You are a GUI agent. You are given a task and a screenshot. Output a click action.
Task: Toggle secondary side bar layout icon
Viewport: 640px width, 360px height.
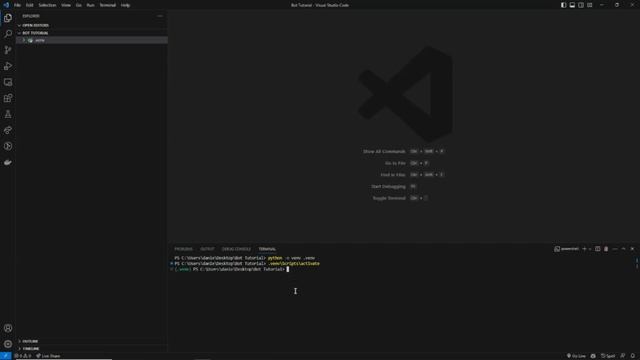coord(581,5)
